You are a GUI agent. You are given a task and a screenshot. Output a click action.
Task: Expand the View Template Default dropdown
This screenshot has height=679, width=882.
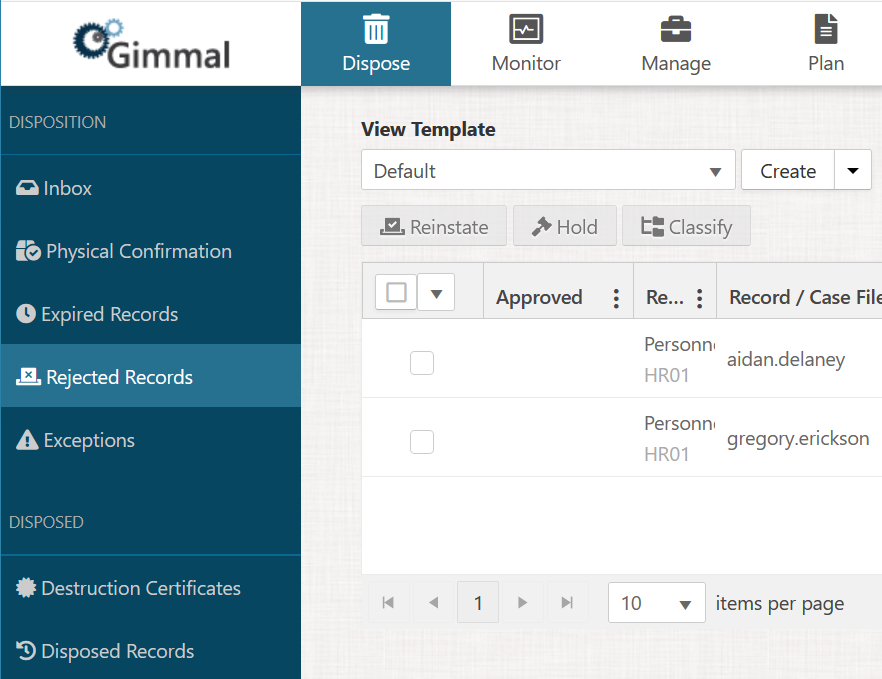(x=548, y=171)
